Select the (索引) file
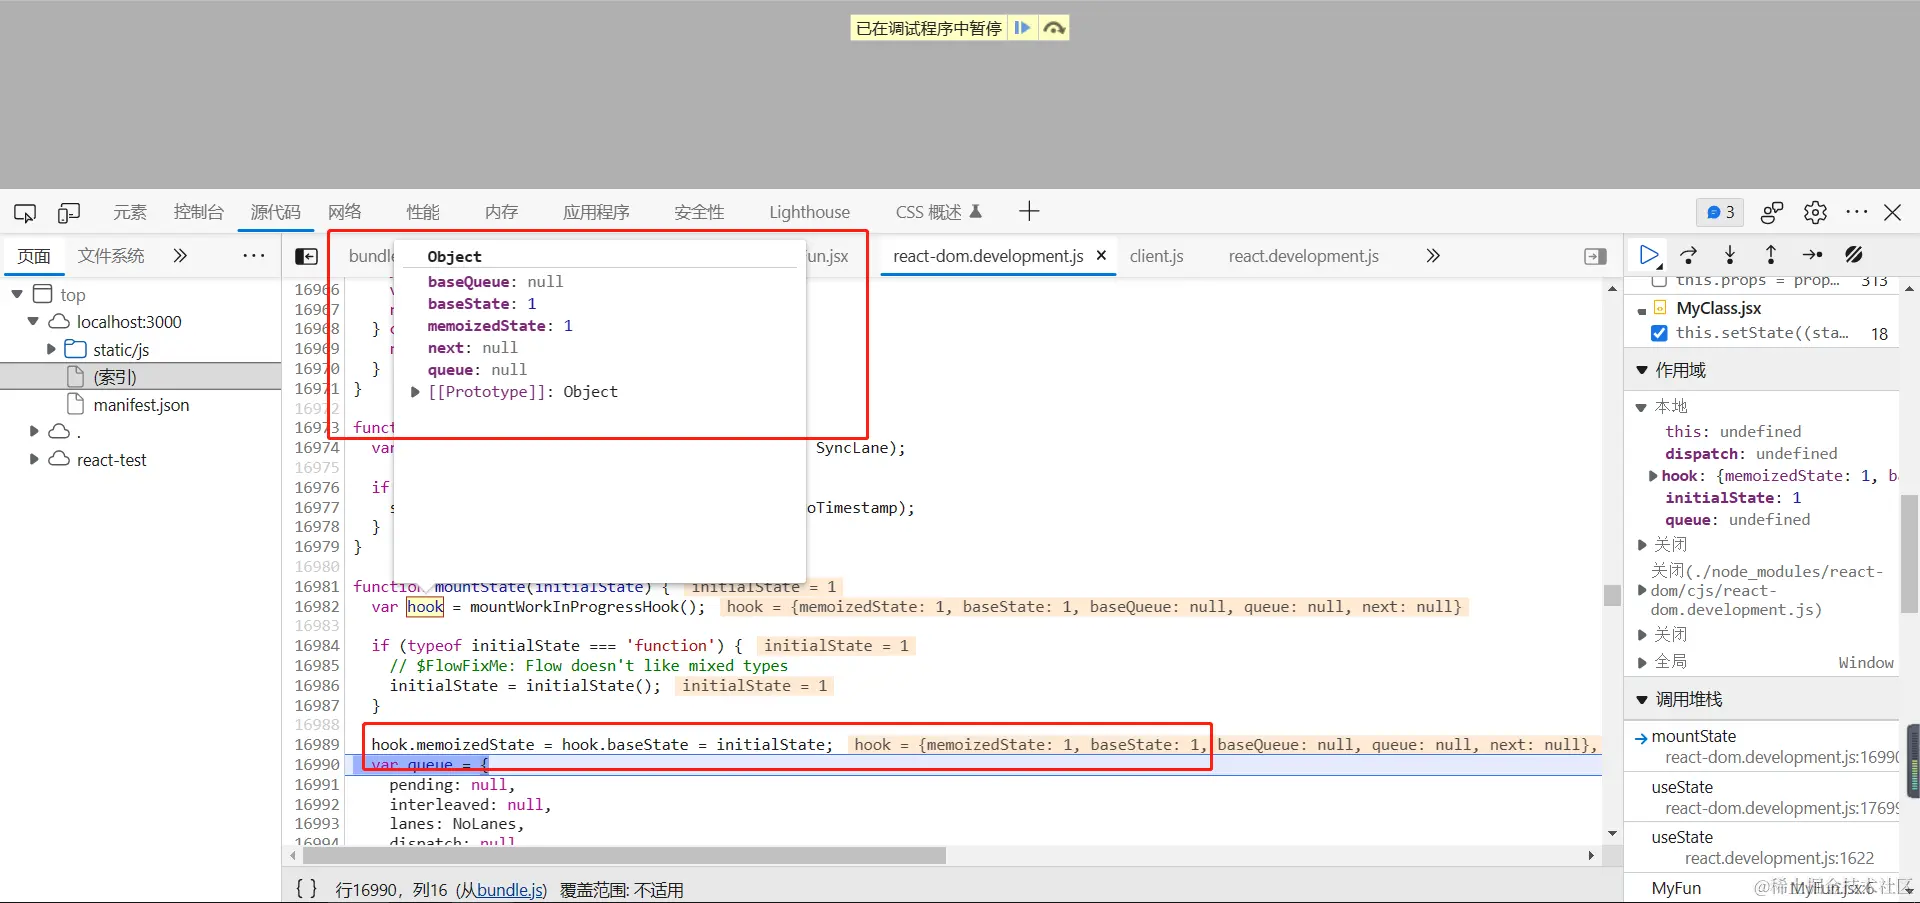The width and height of the screenshot is (1920, 903). pyautogui.click(x=115, y=377)
